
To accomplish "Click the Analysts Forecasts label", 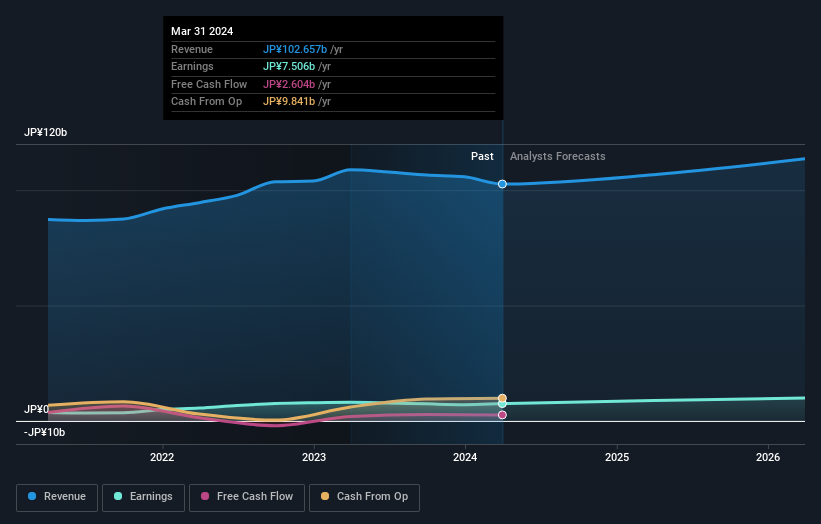I will [558, 157].
